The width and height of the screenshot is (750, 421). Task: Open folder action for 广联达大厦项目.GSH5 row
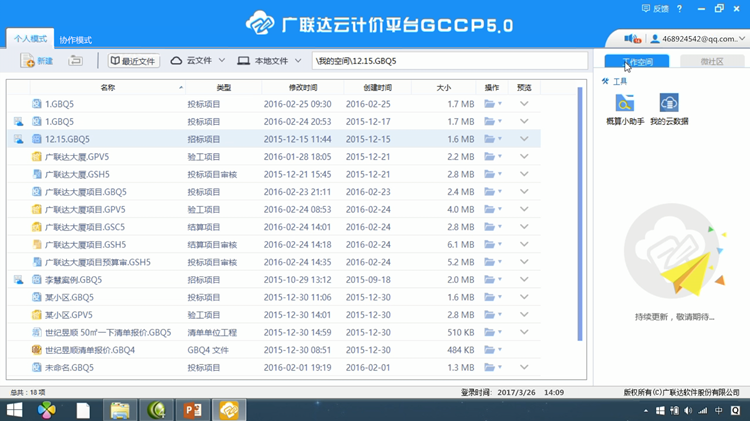pos(492,244)
